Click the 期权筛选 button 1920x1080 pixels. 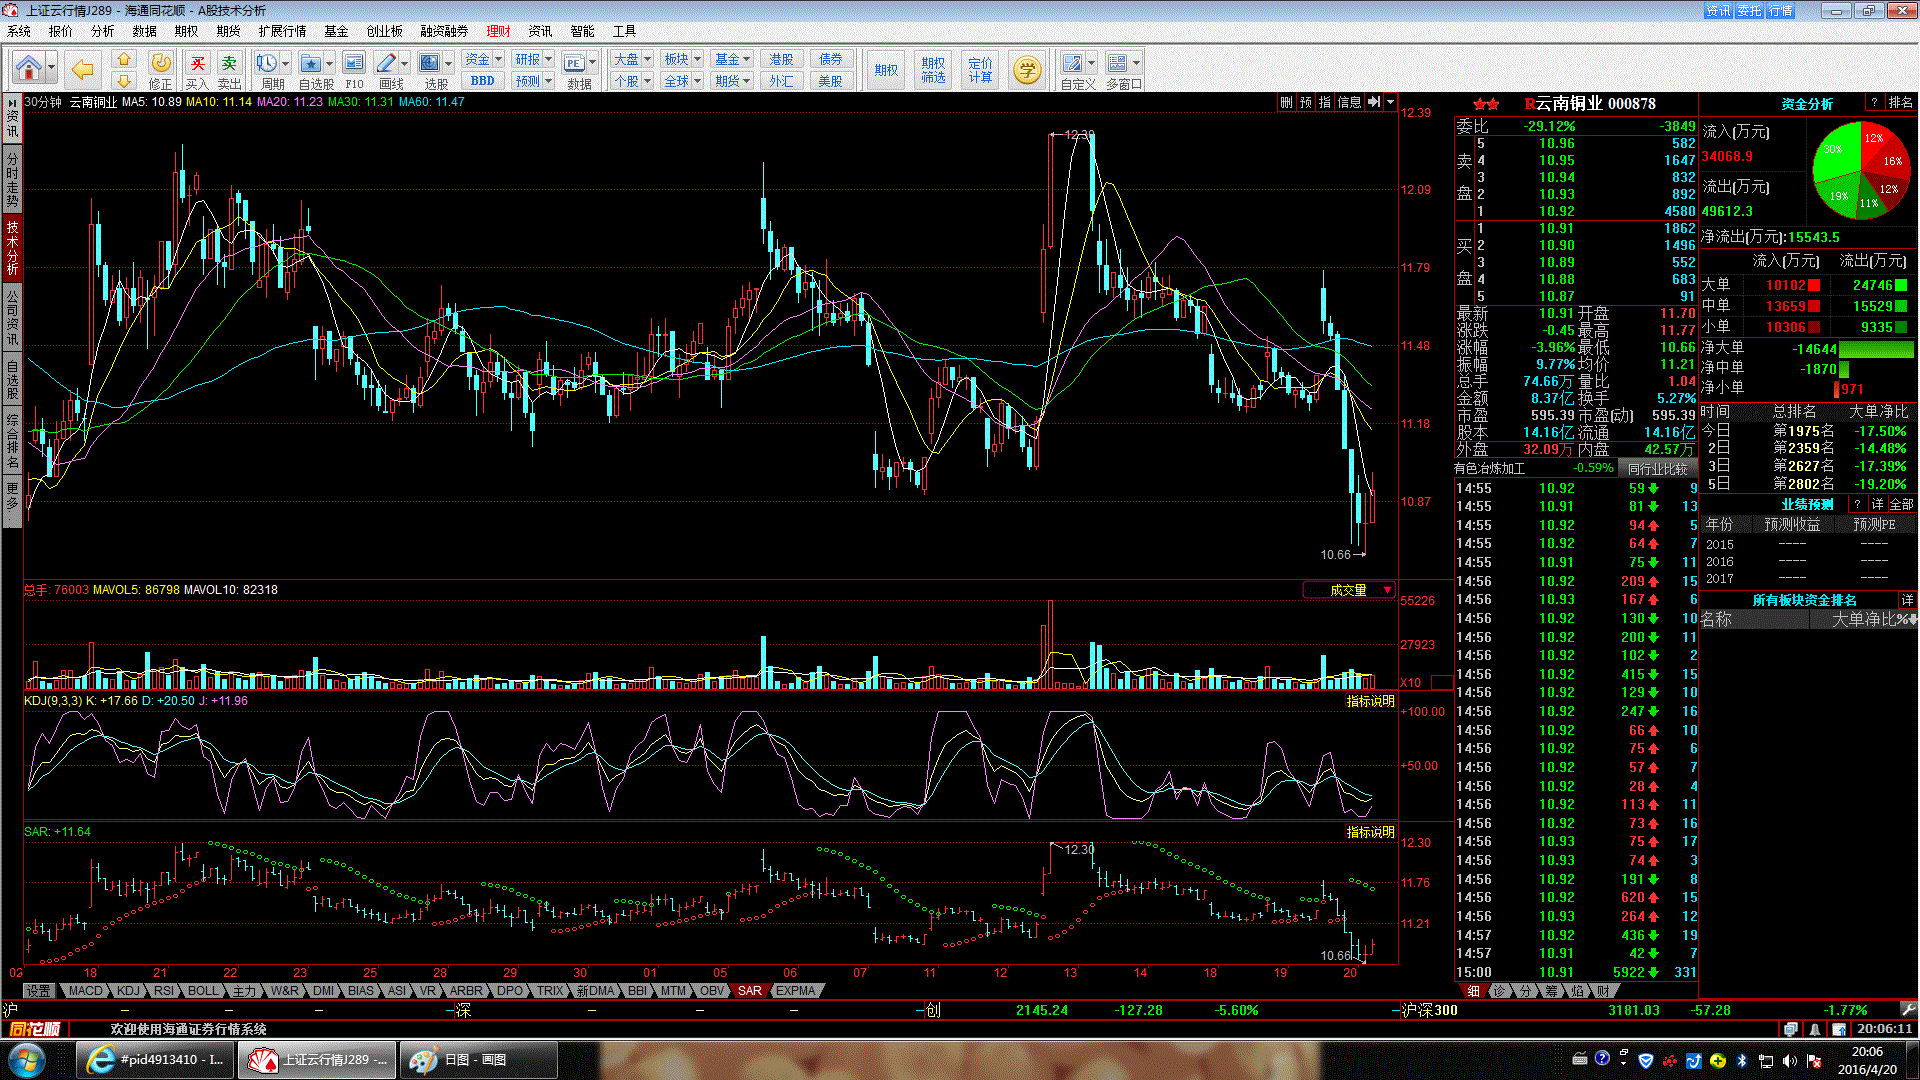pyautogui.click(x=933, y=69)
